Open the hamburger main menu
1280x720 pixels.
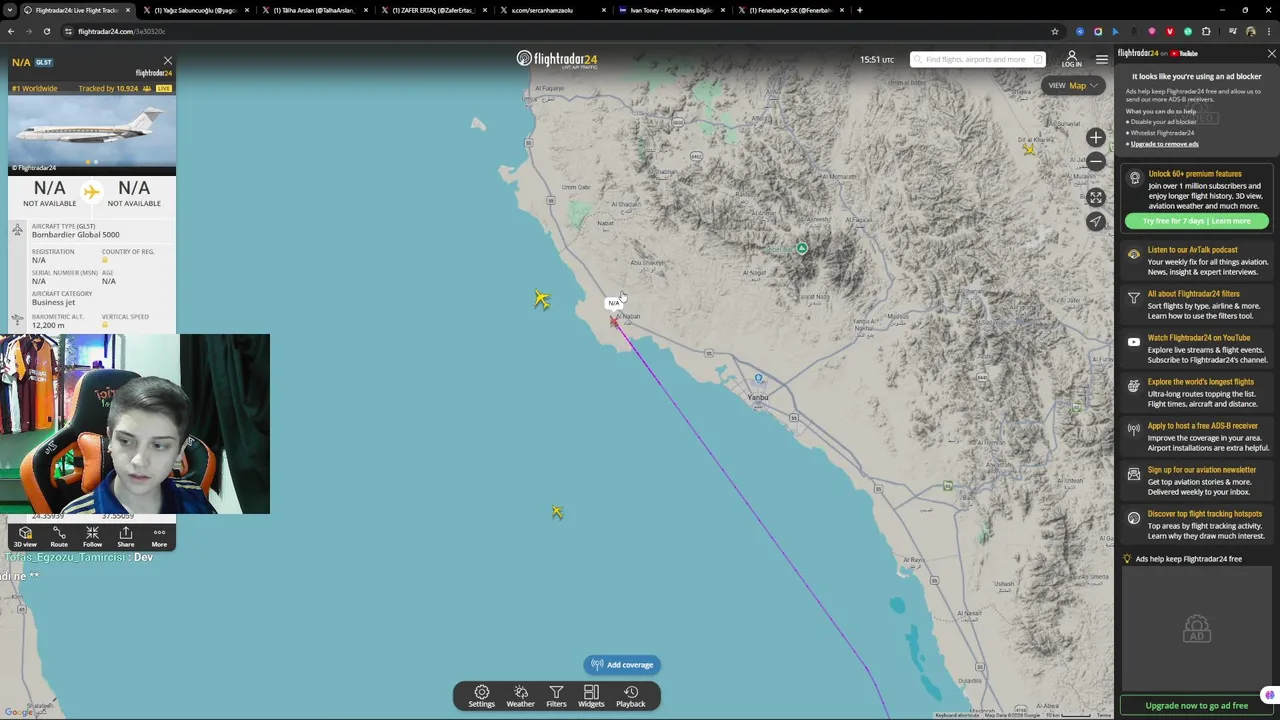pyautogui.click(x=1101, y=59)
